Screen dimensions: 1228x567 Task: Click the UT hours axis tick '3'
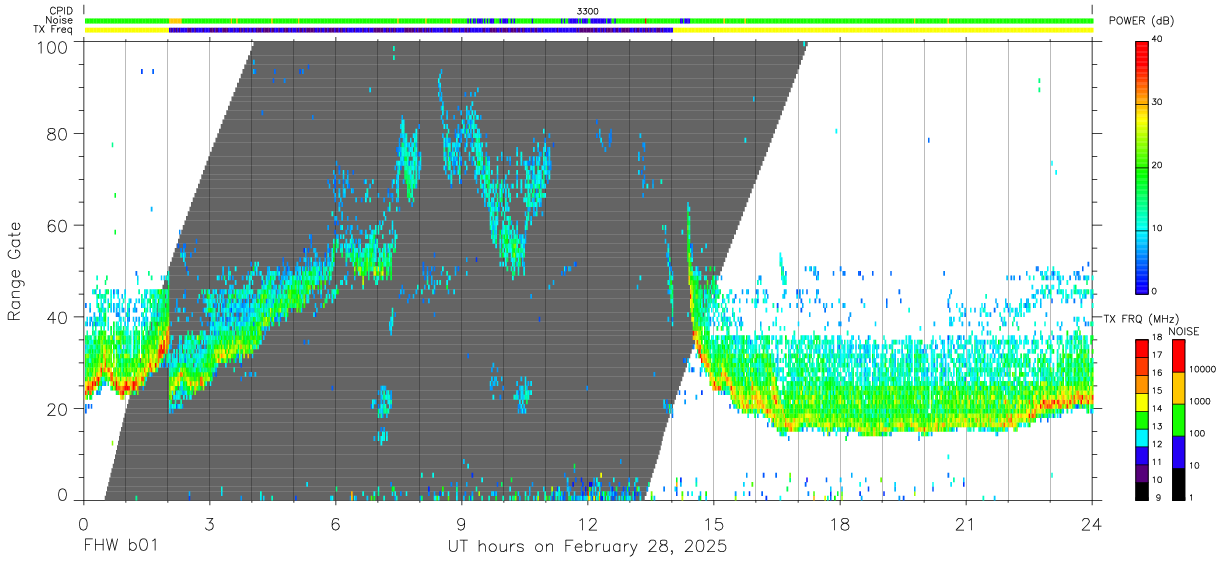pyautogui.click(x=209, y=523)
